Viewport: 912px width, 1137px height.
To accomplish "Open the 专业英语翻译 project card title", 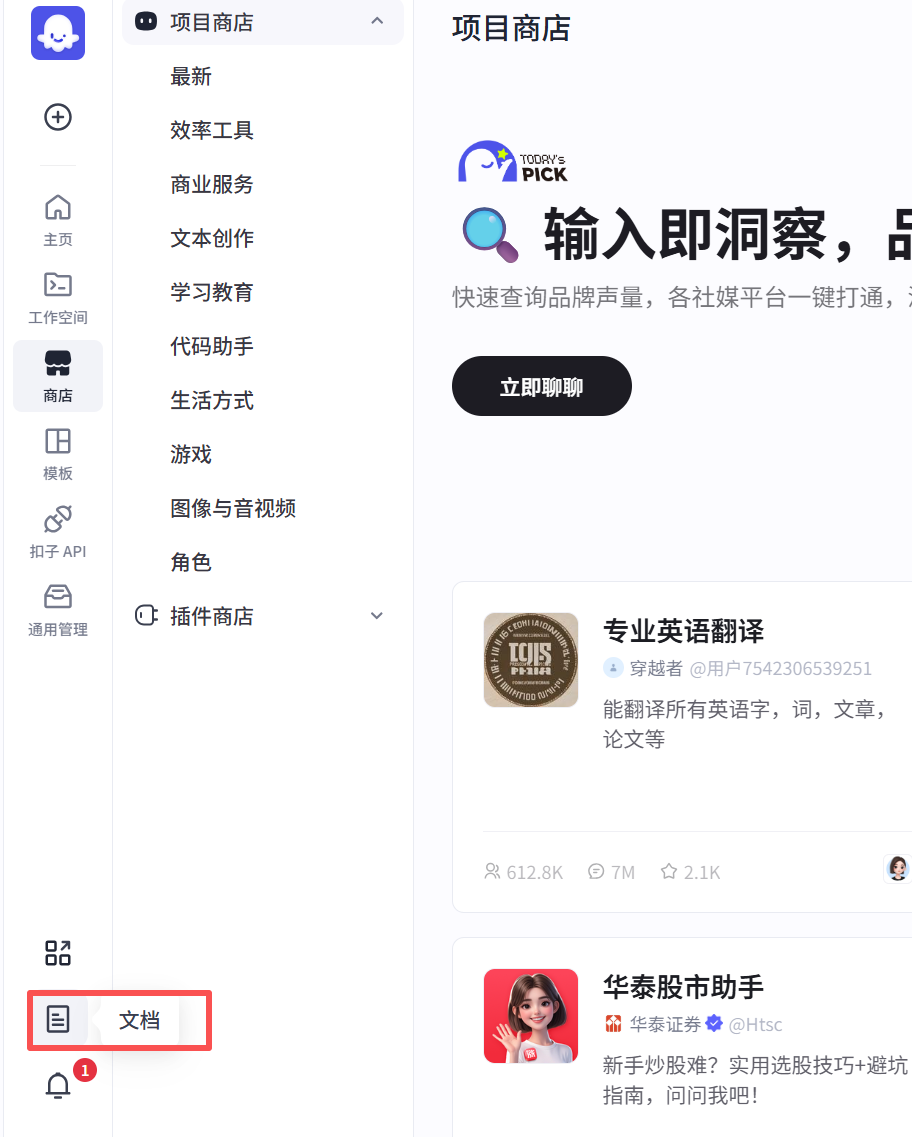I will (683, 631).
